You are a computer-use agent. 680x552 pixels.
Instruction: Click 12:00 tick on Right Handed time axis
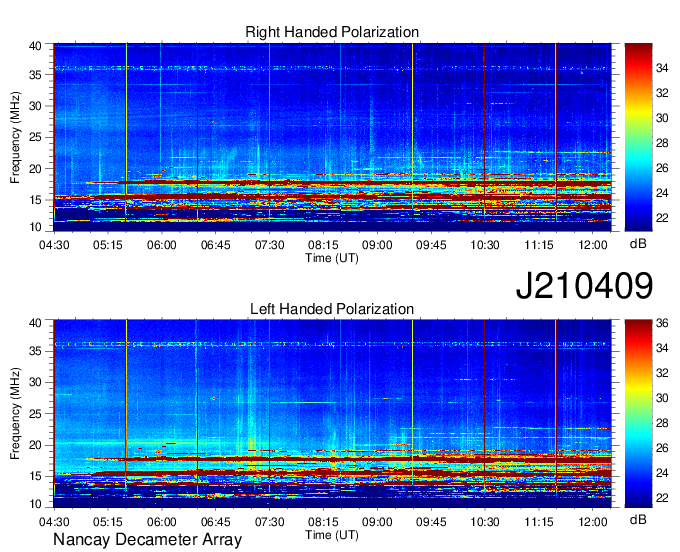[x=593, y=245]
